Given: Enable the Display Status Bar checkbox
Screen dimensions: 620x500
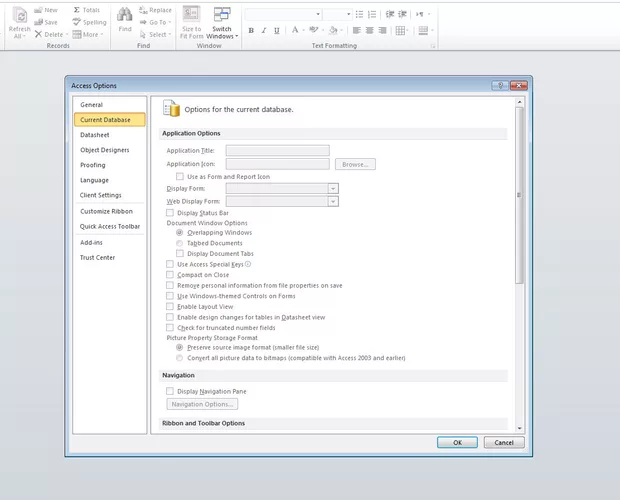Looking at the screenshot, I should pyautogui.click(x=169, y=213).
